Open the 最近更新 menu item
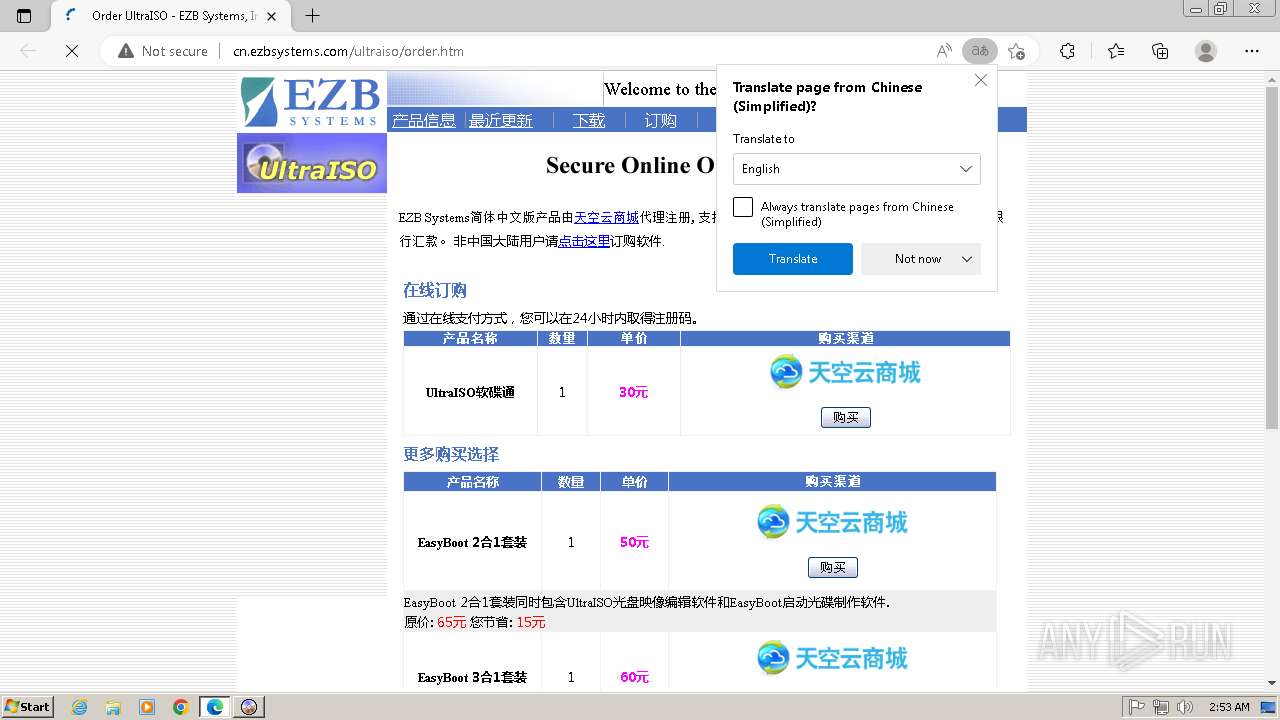 [501, 120]
